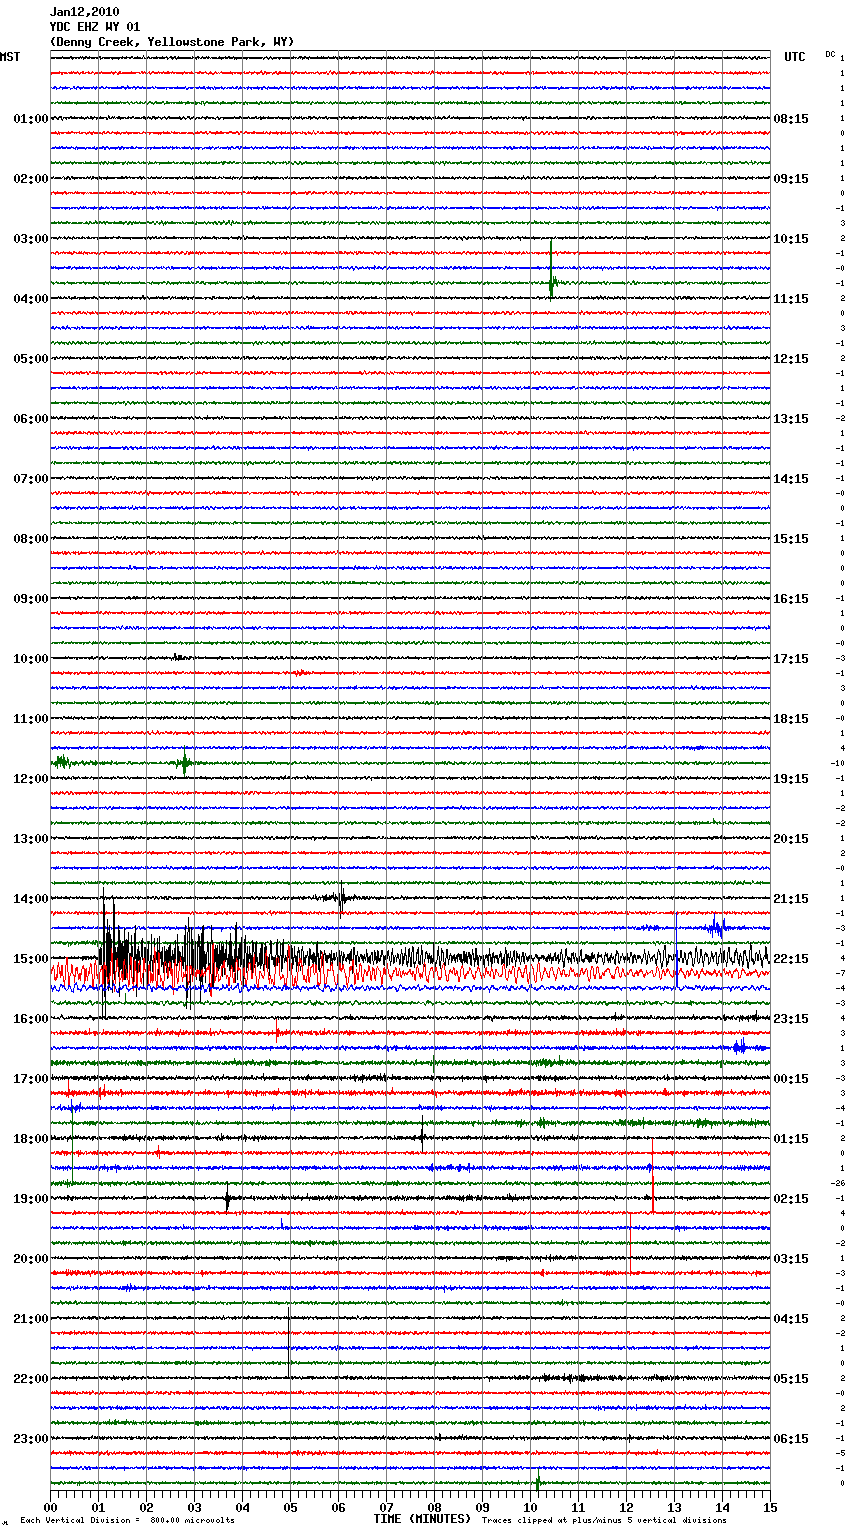Click the 13 tick on the minutes axis
This screenshot has height=1534, width=850.
[x=674, y=1508]
